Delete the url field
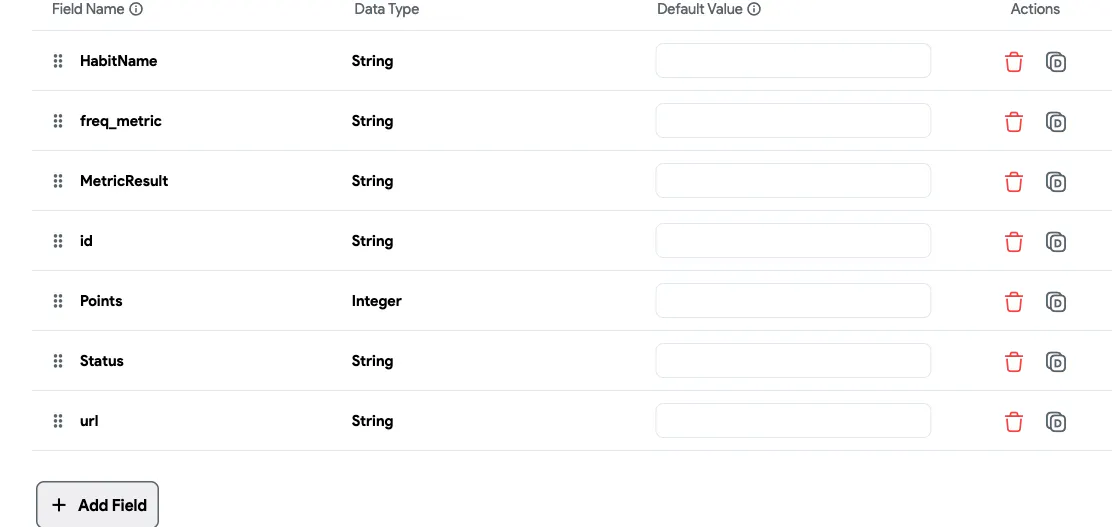This screenshot has width=1112, height=527. (1014, 422)
